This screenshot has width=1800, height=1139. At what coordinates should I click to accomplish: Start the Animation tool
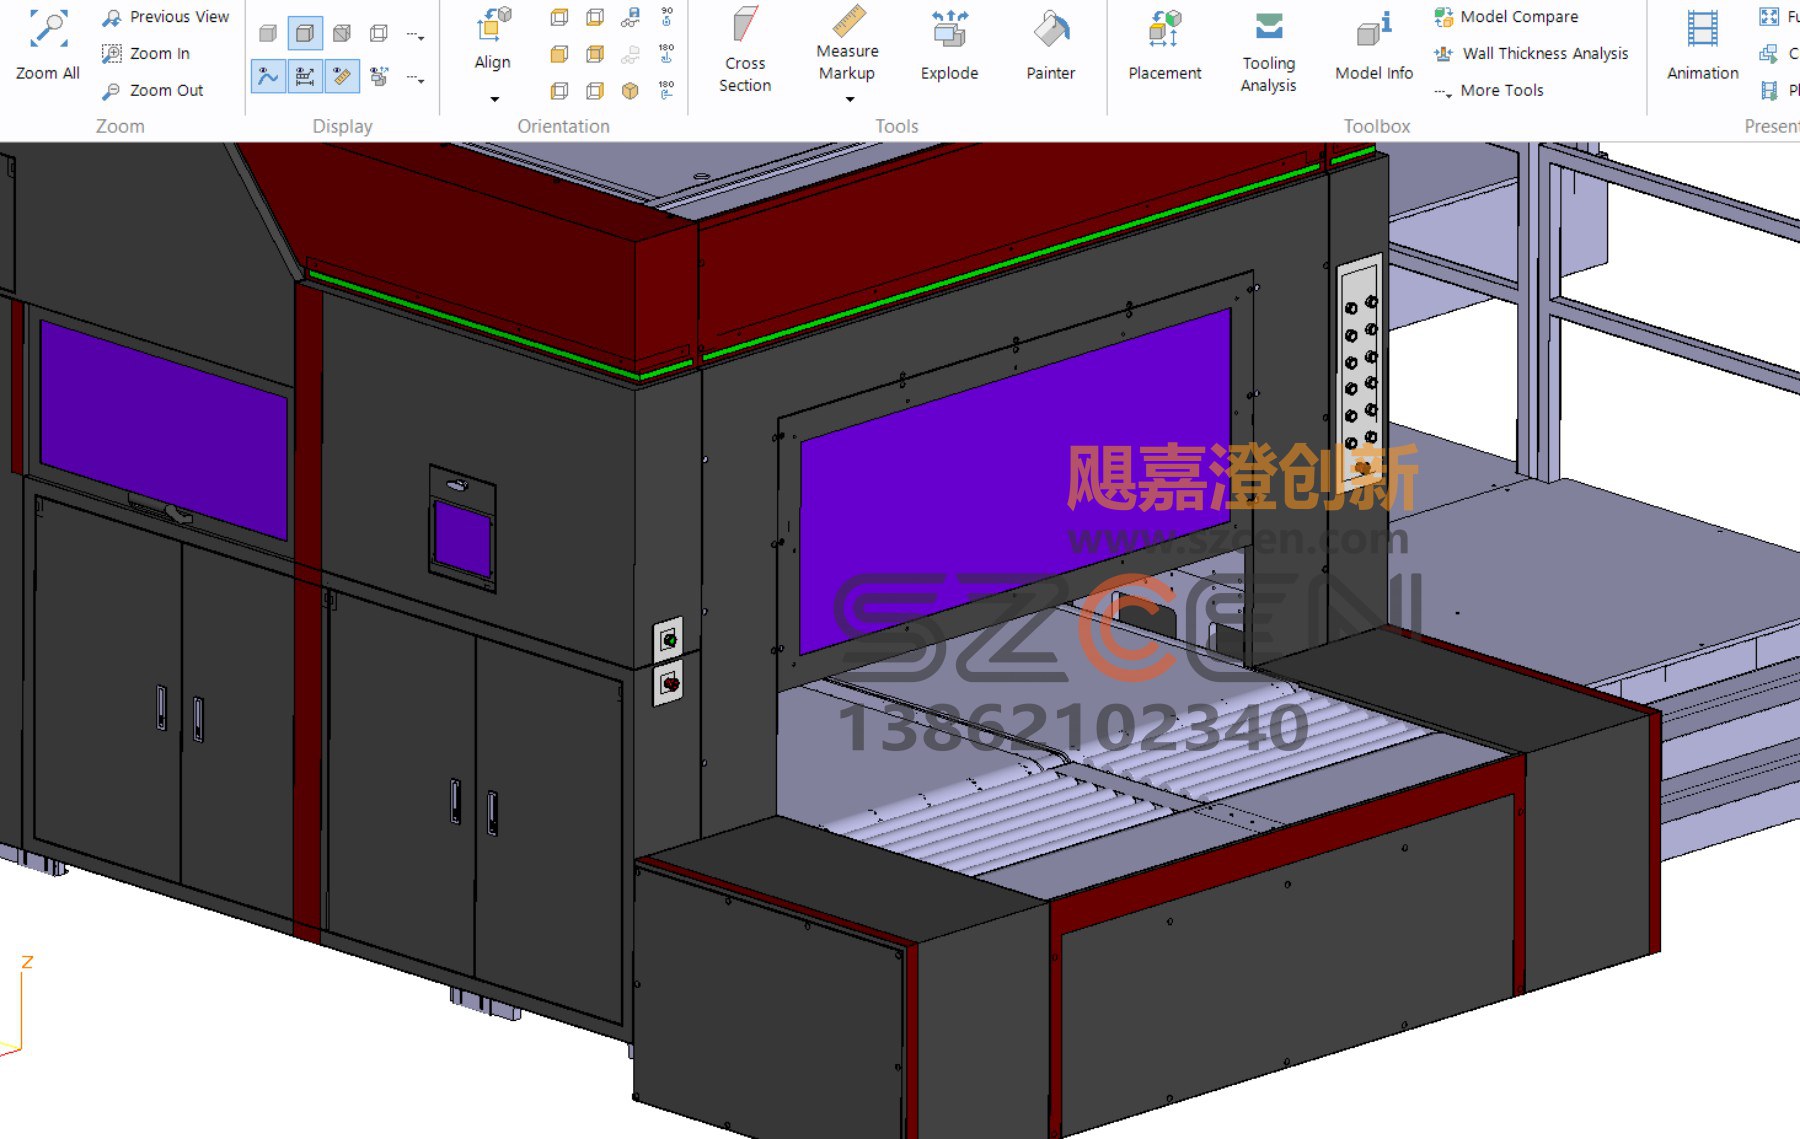click(x=1702, y=45)
